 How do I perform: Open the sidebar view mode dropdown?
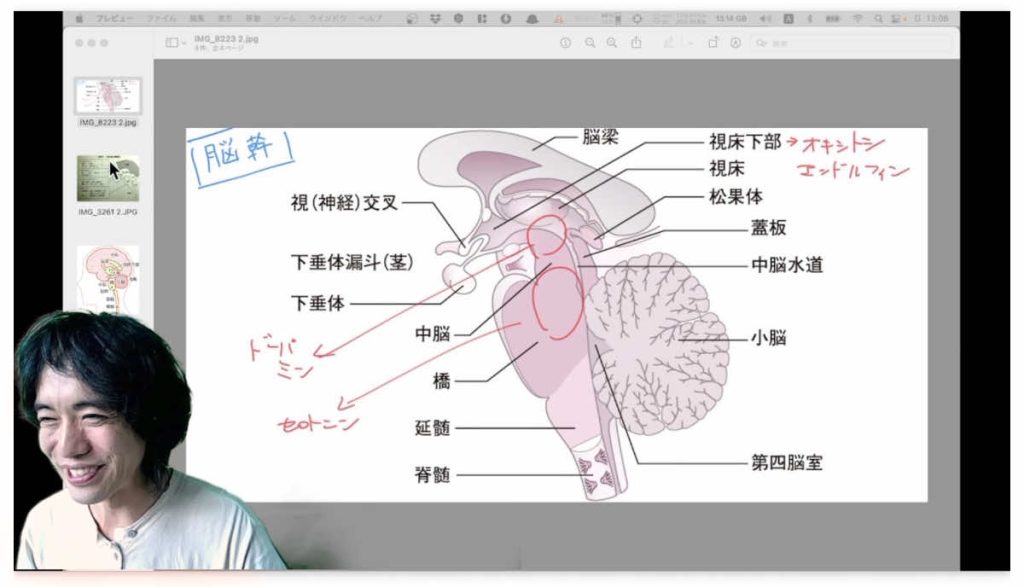(175, 43)
